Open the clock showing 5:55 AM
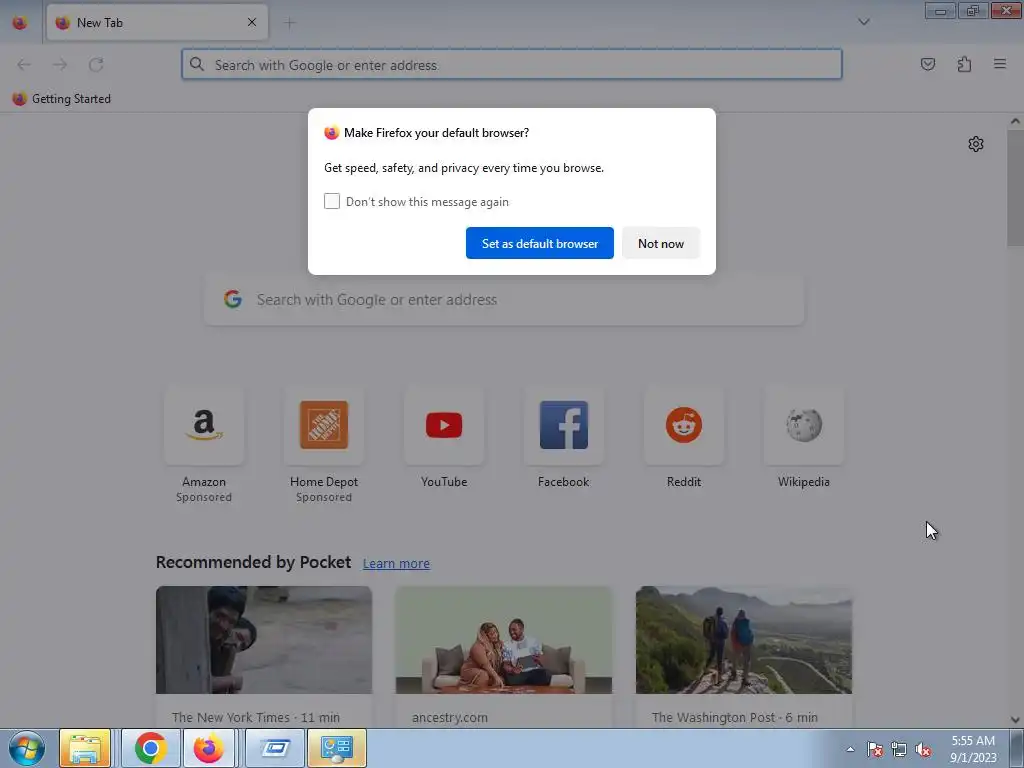The height and width of the screenshot is (768, 1024). pyautogui.click(x=973, y=749)
